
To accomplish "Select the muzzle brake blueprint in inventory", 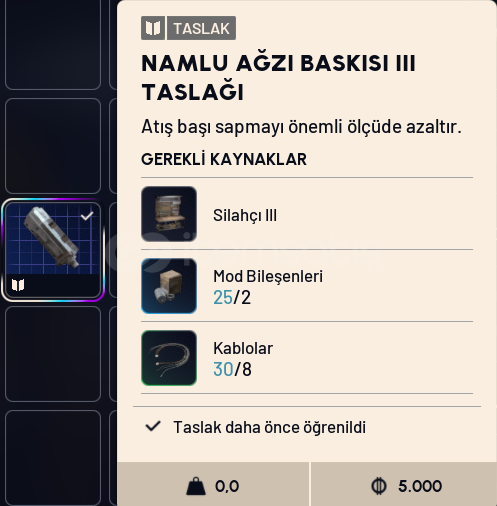I will tap(53, 250).
